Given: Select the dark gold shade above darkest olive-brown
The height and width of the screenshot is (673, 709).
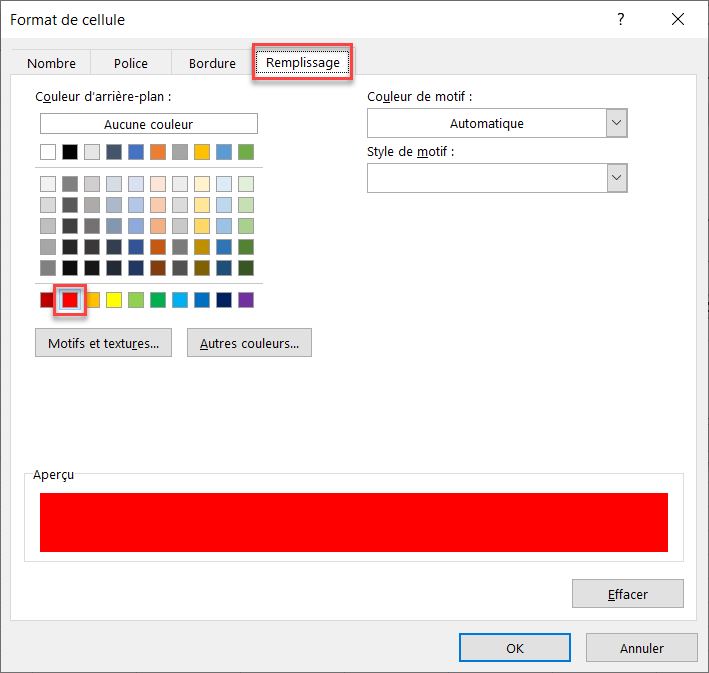Looking at the screenshot, I should pyautogui.click(x=202, y=247).
